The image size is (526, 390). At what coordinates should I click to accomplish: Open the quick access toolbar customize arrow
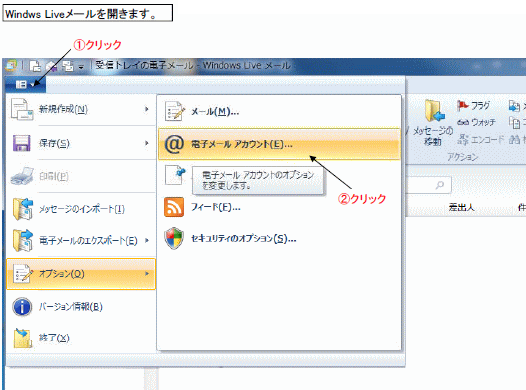[x=81, y=67]
